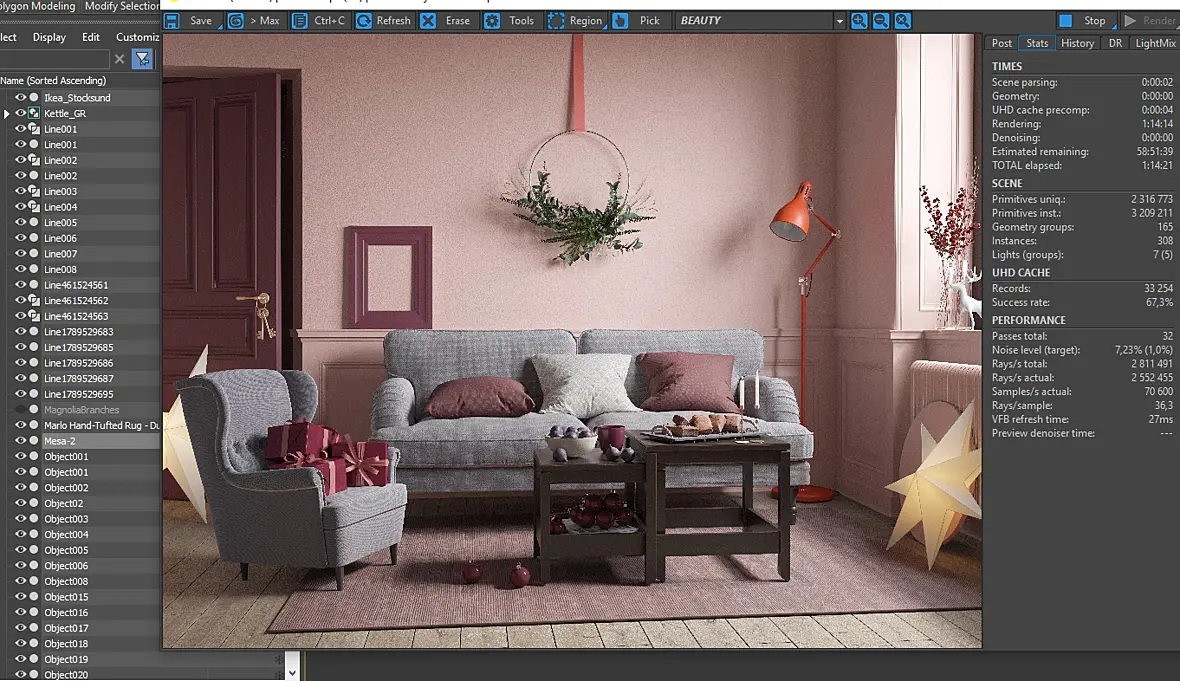The height and width of the screenshot is (681, 1180).
Task: Toggle visibility of Kettle_GR
Action: (20, 114)
